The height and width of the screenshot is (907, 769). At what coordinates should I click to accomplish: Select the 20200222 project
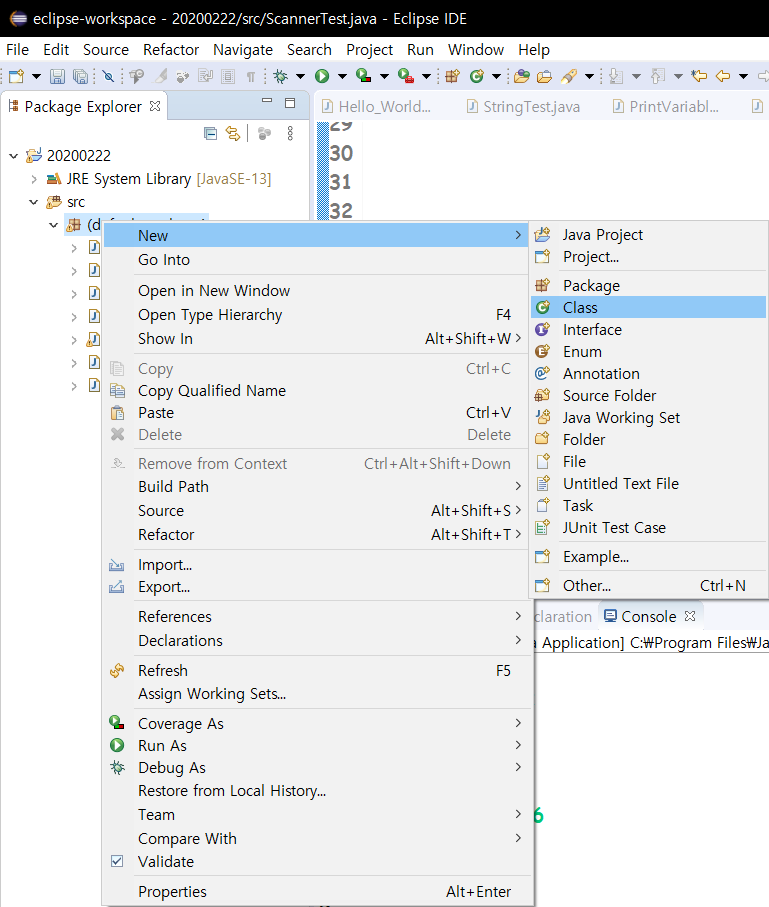click(79, 156)
